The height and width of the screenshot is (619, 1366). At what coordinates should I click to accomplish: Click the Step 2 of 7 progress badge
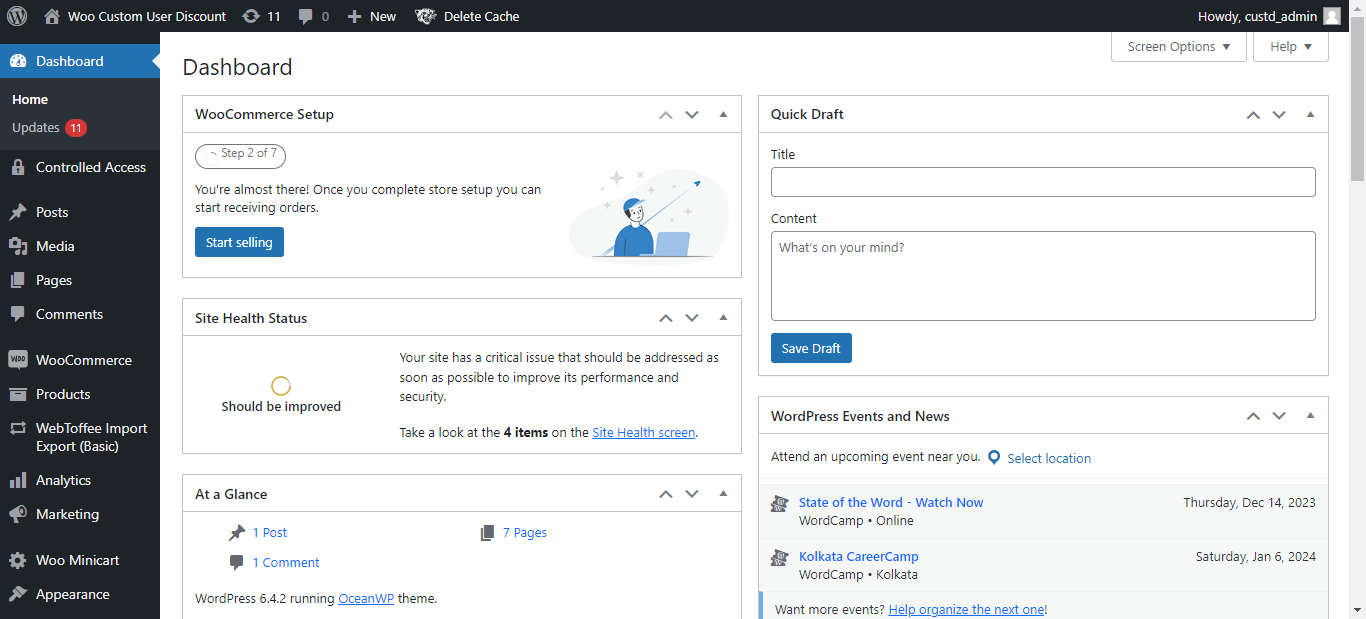tap(240, 155)
